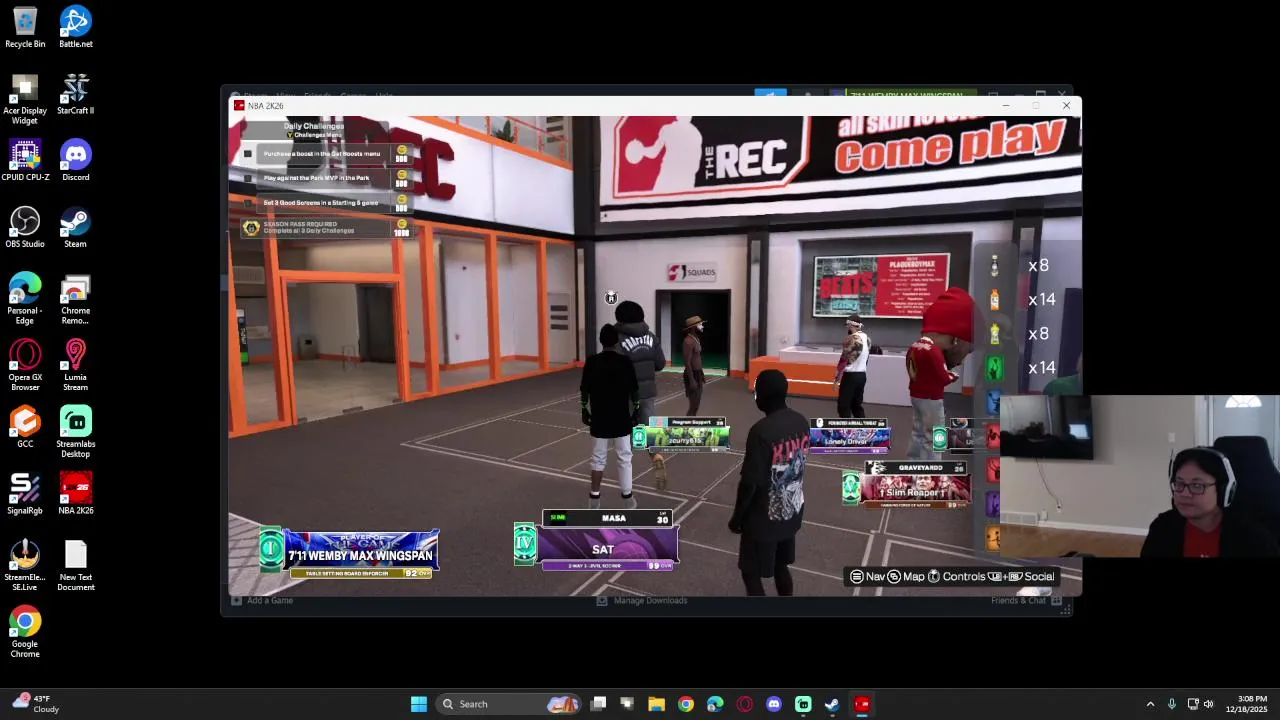This screenshot has height=720, width=1280.
Task: Open the weather widget showing 43°F
Action: [x=37, y=704]
